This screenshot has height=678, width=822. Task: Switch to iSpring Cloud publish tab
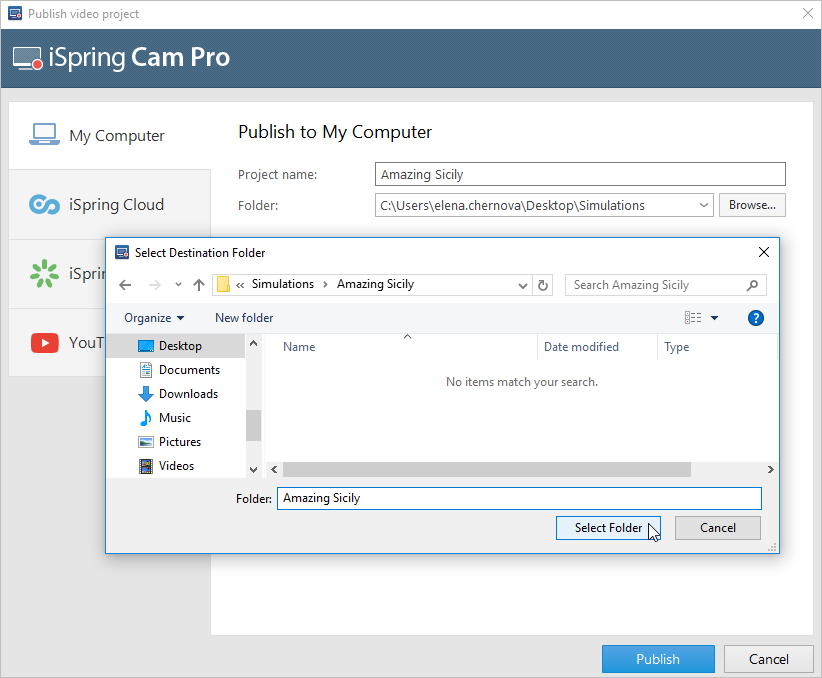pyautogui.click(x=110, y=205)
